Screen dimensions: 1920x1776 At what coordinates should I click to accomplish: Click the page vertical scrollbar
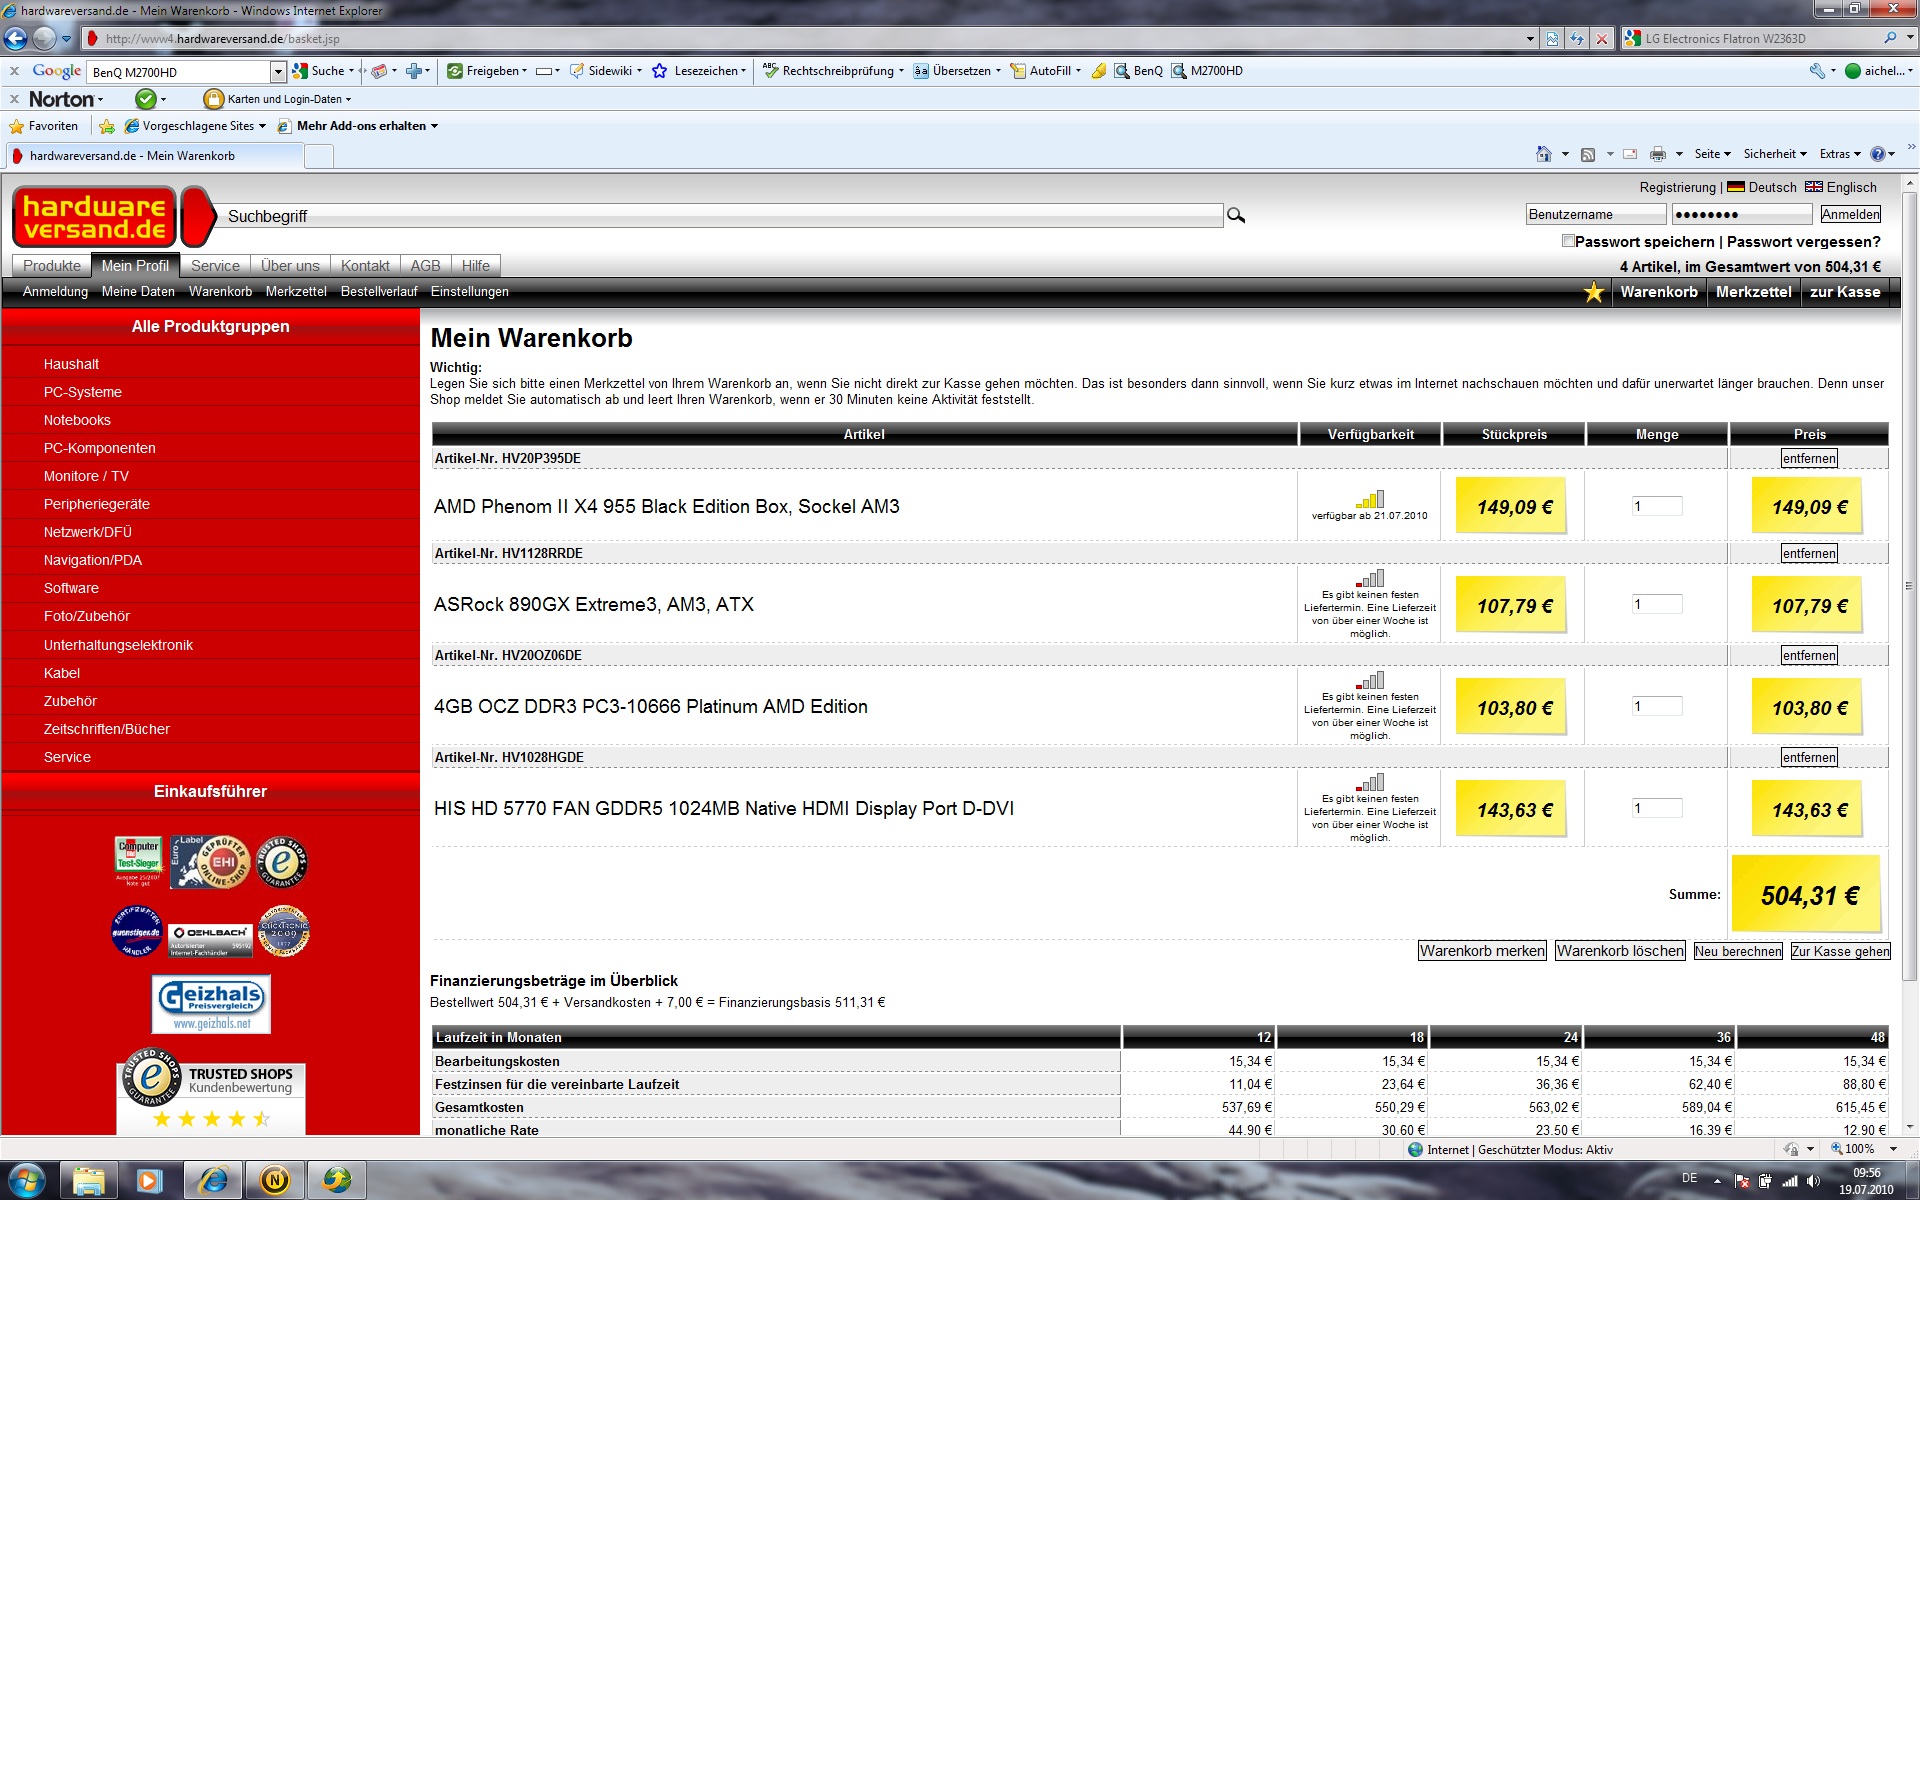[x=1910, y=585]
